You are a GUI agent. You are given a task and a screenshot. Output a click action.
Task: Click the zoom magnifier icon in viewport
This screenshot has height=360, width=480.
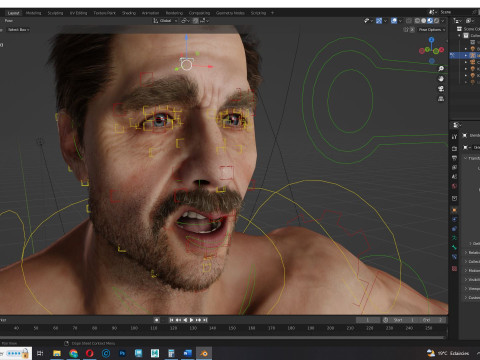(x=441, y=69)
